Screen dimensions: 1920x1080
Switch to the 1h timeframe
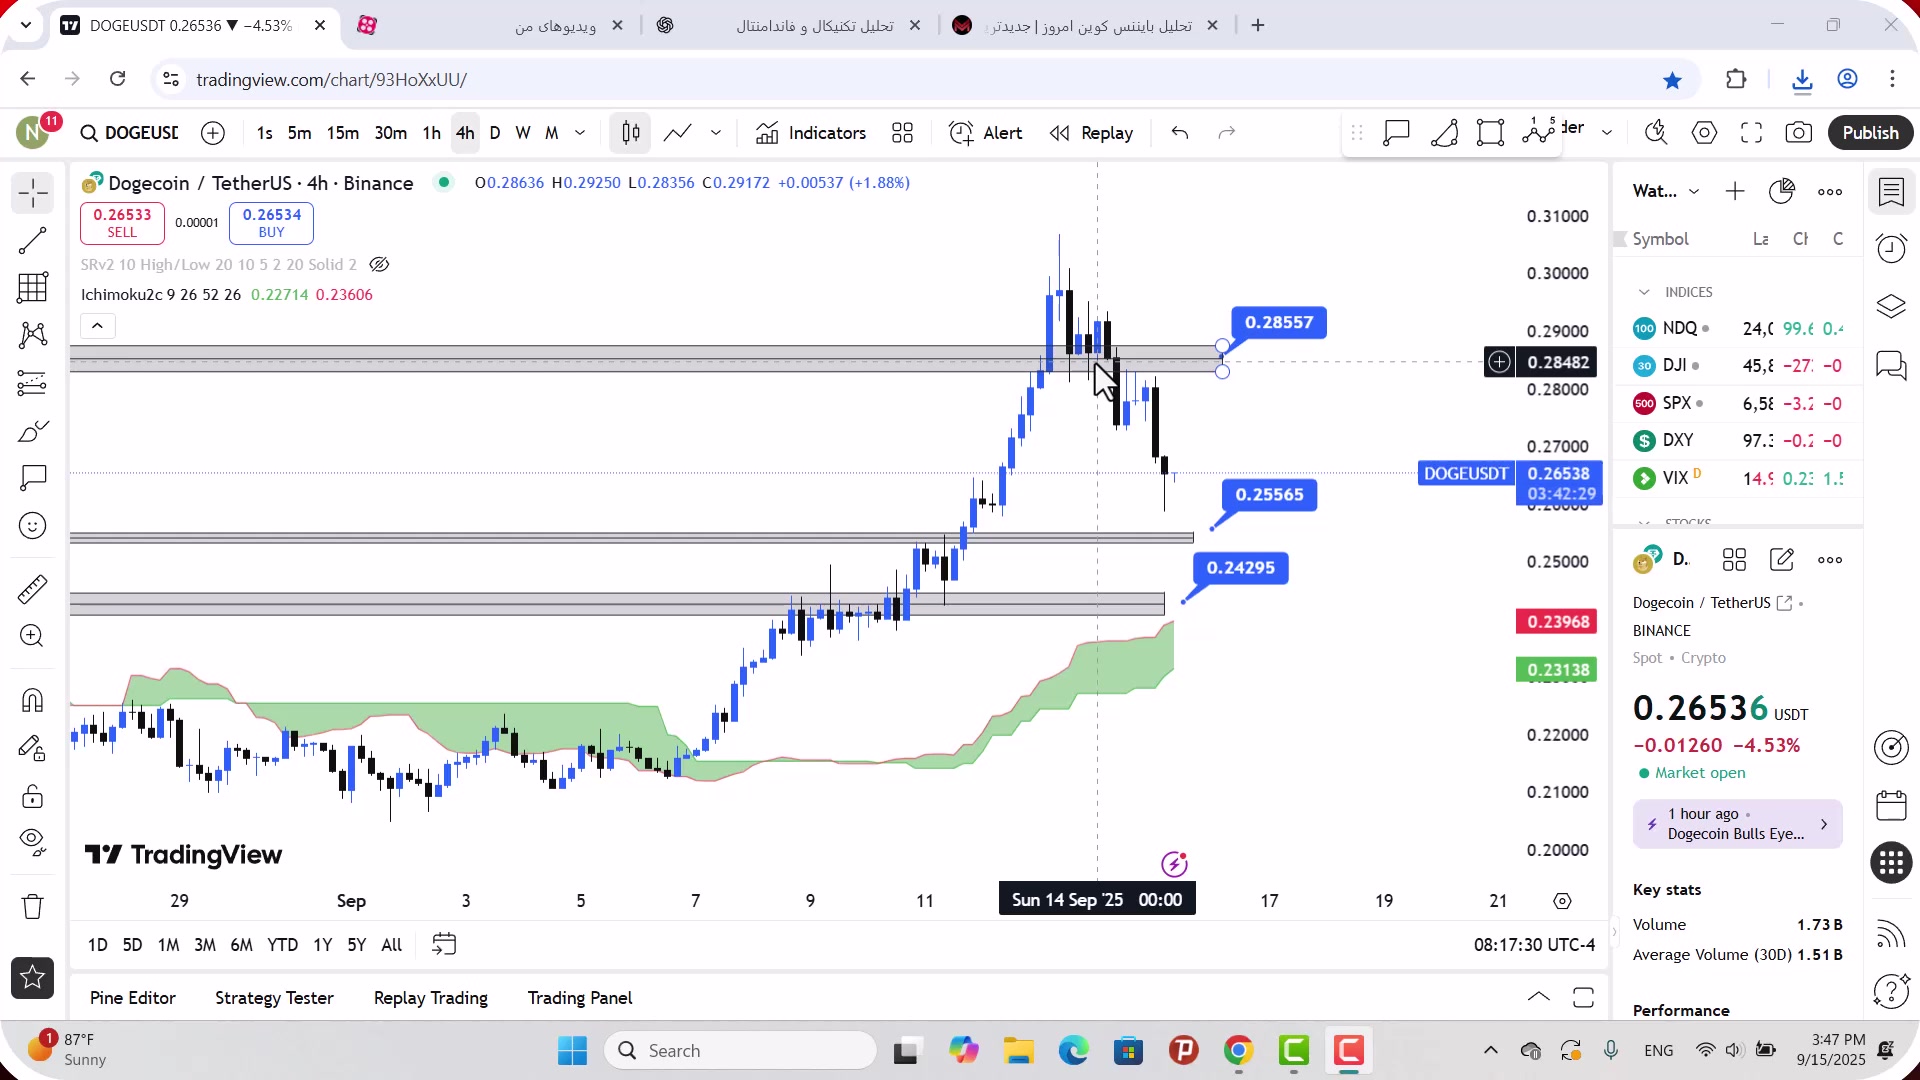pyautogui.click(x=431, y=133)
